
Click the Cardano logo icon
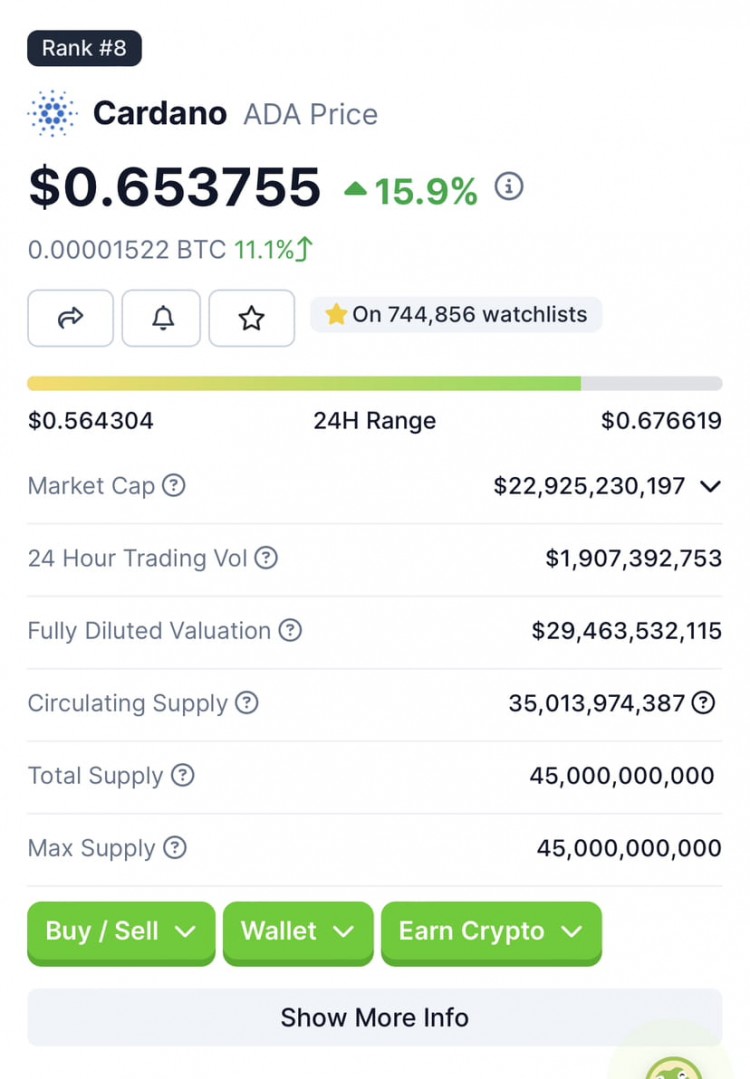coord(52,113)
